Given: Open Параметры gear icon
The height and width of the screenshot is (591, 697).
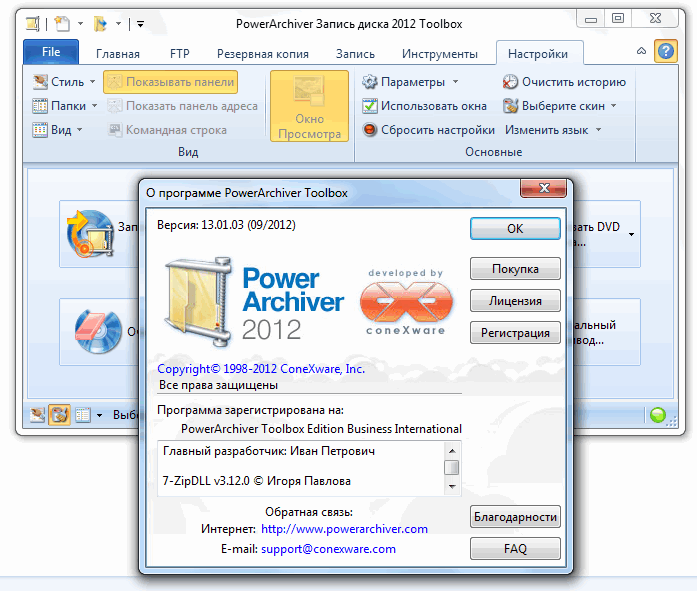Looking at the screenshot, I should pos(369,82).
